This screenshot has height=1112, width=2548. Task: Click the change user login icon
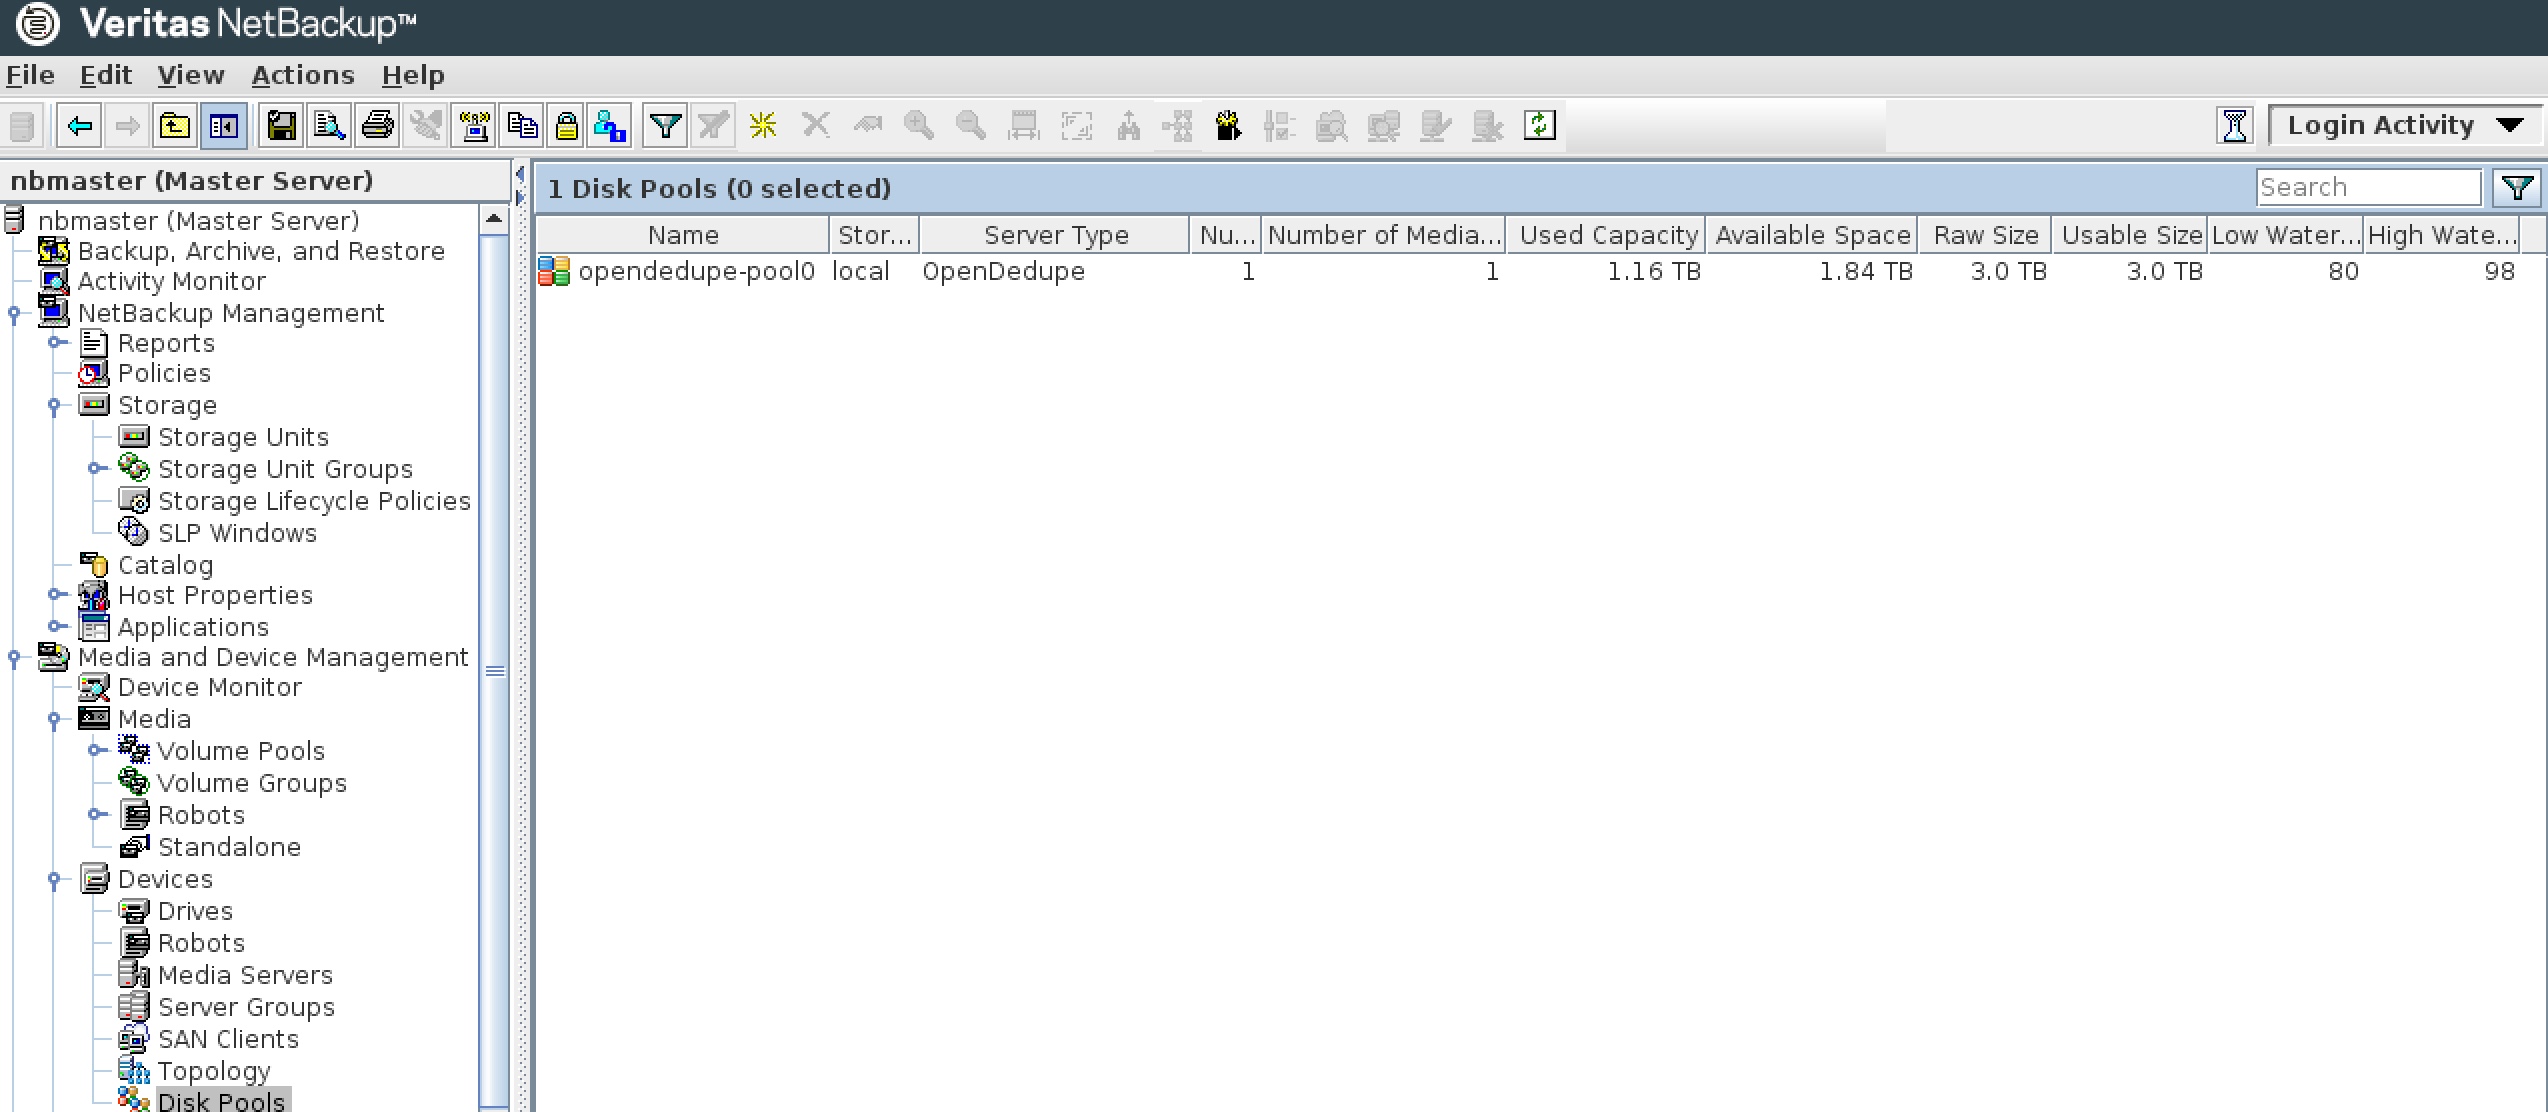pyautogui.click(x=611, y=125)
